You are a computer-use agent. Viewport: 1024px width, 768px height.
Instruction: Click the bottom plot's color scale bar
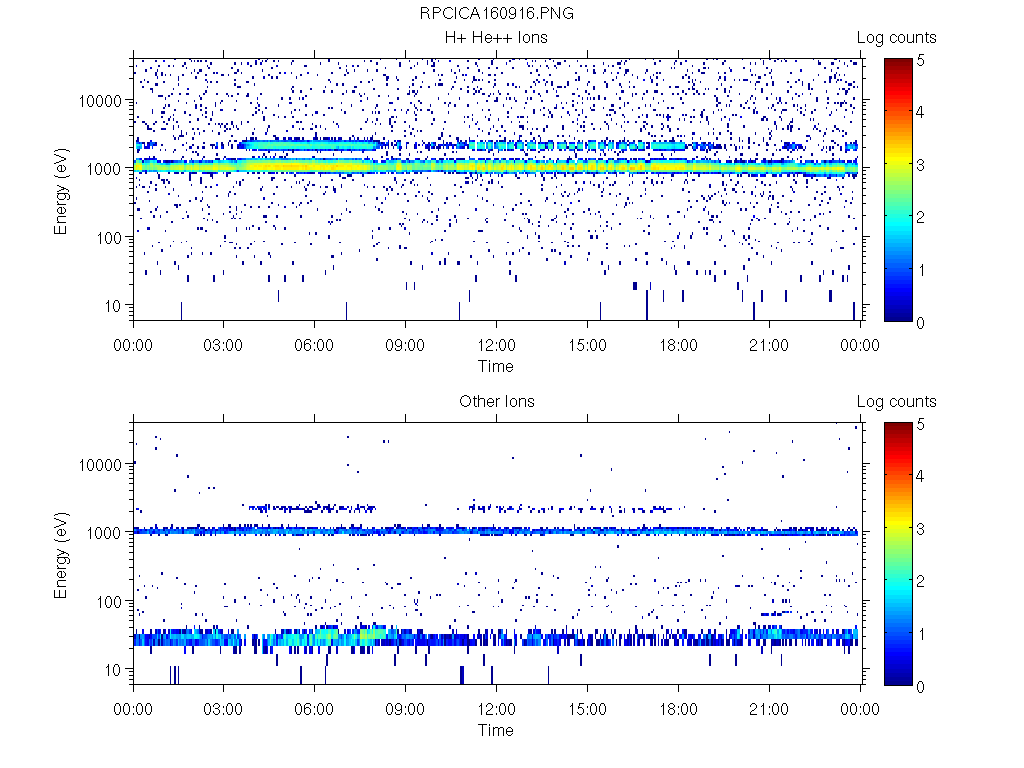(898, 554)
